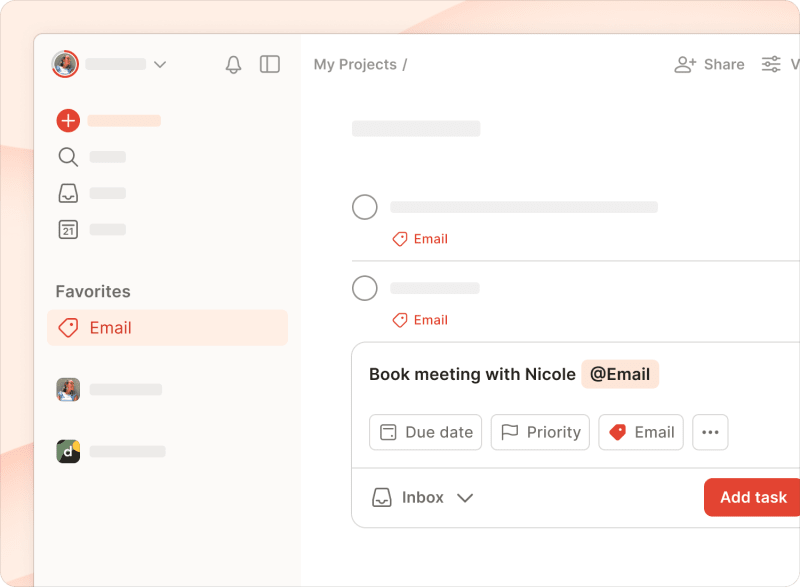The width and height of the screenshot is (800, 587).
Task: Open the Inbox icon in sidebar
Action: tap(67, 193)
